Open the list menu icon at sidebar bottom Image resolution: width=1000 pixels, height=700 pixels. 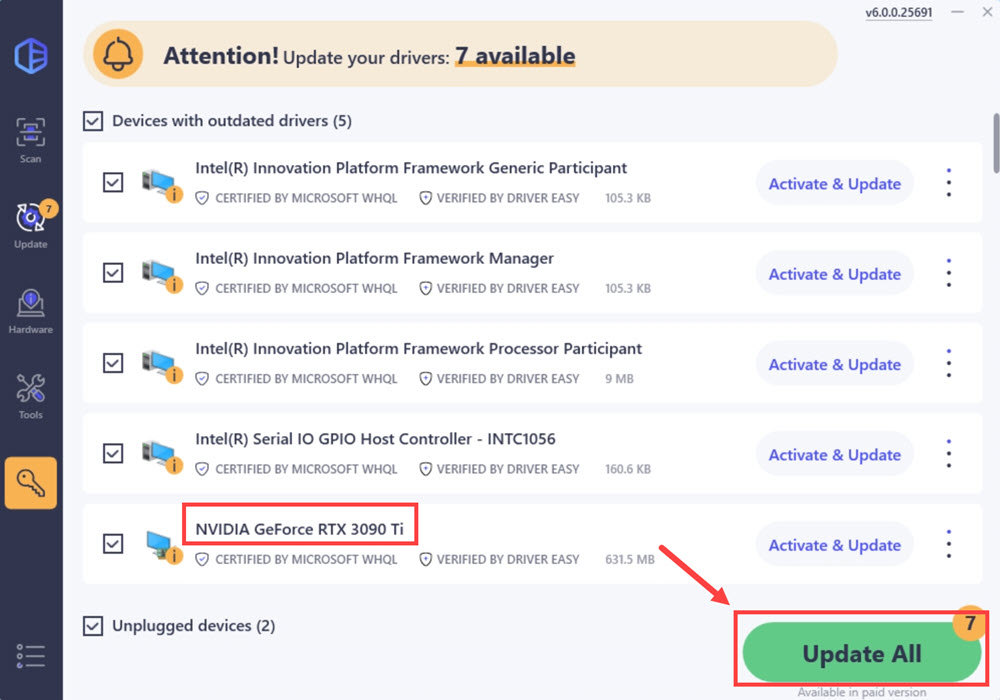pos(30,655)
